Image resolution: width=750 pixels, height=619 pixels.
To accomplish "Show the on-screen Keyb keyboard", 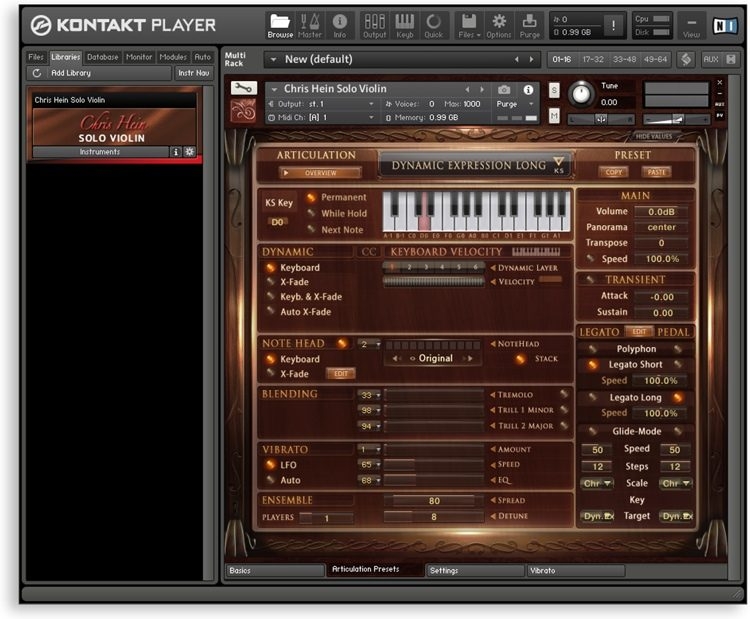I will point(405,25).
